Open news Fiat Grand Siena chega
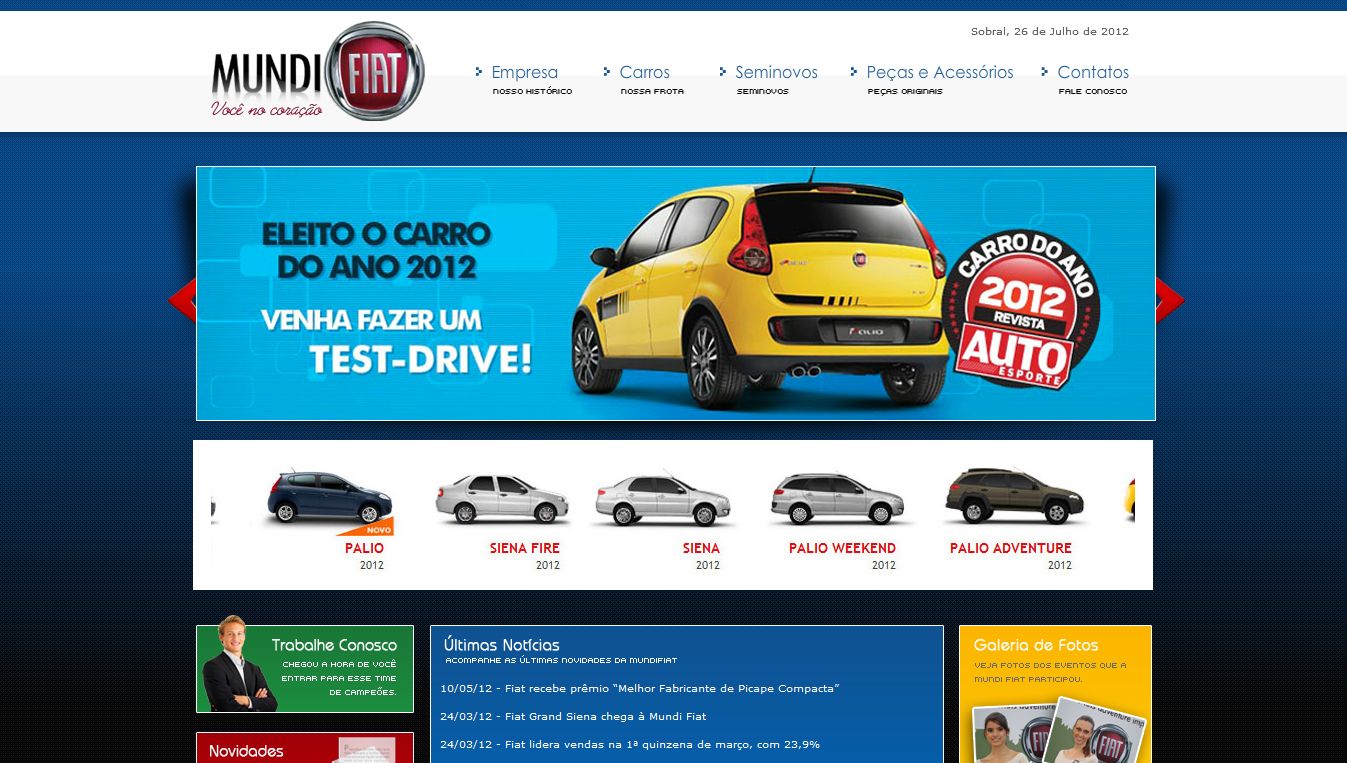This screenshot has height=763, width=1347. [x=573, y=716]
